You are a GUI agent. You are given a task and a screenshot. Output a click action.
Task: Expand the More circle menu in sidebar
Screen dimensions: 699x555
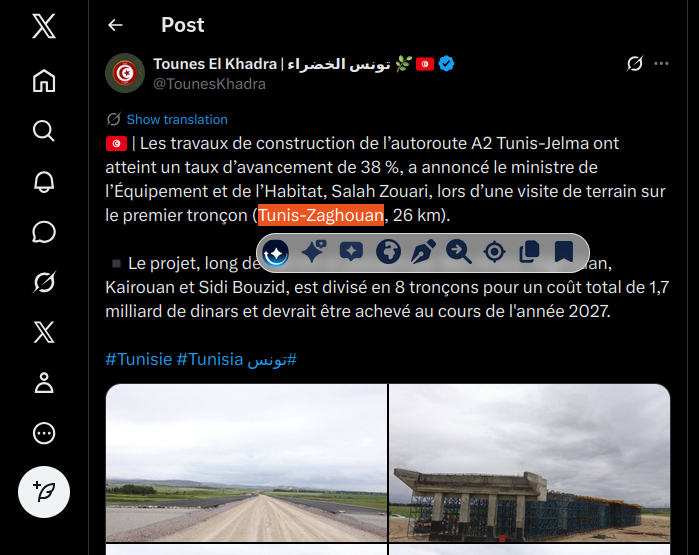[44, 433]
